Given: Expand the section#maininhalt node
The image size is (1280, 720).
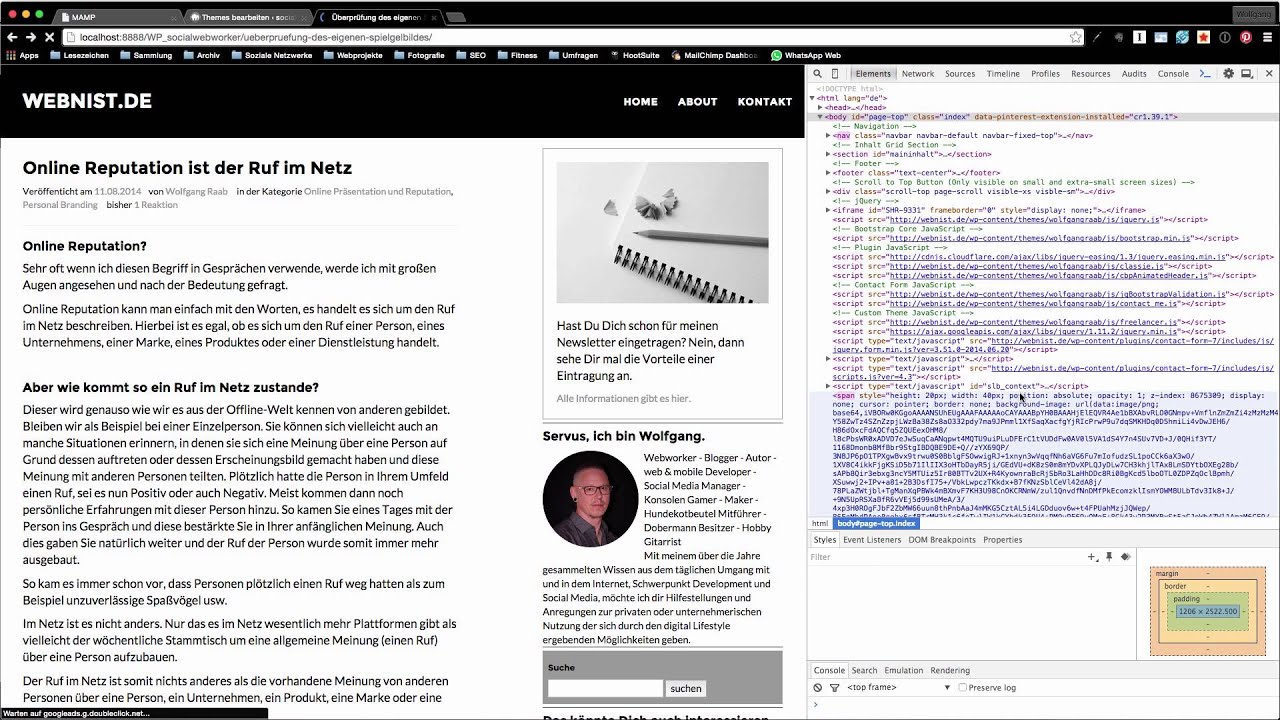Looking at the screenshot, I should pyautogui.click(x=829, y=155).
